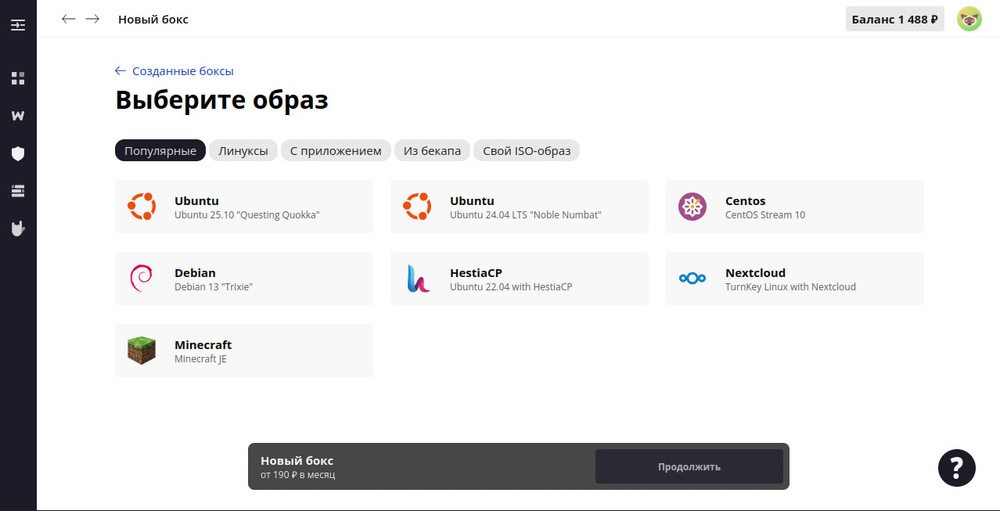Go forward using the right arrow icon
1000x511 pixels.
[93, 19]
